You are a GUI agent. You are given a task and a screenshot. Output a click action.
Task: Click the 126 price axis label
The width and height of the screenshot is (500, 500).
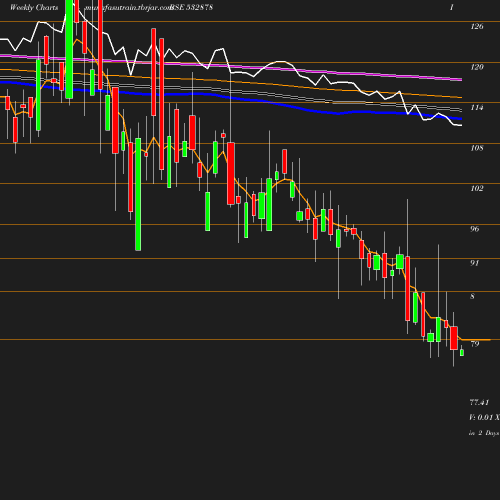tap(477, 27)
